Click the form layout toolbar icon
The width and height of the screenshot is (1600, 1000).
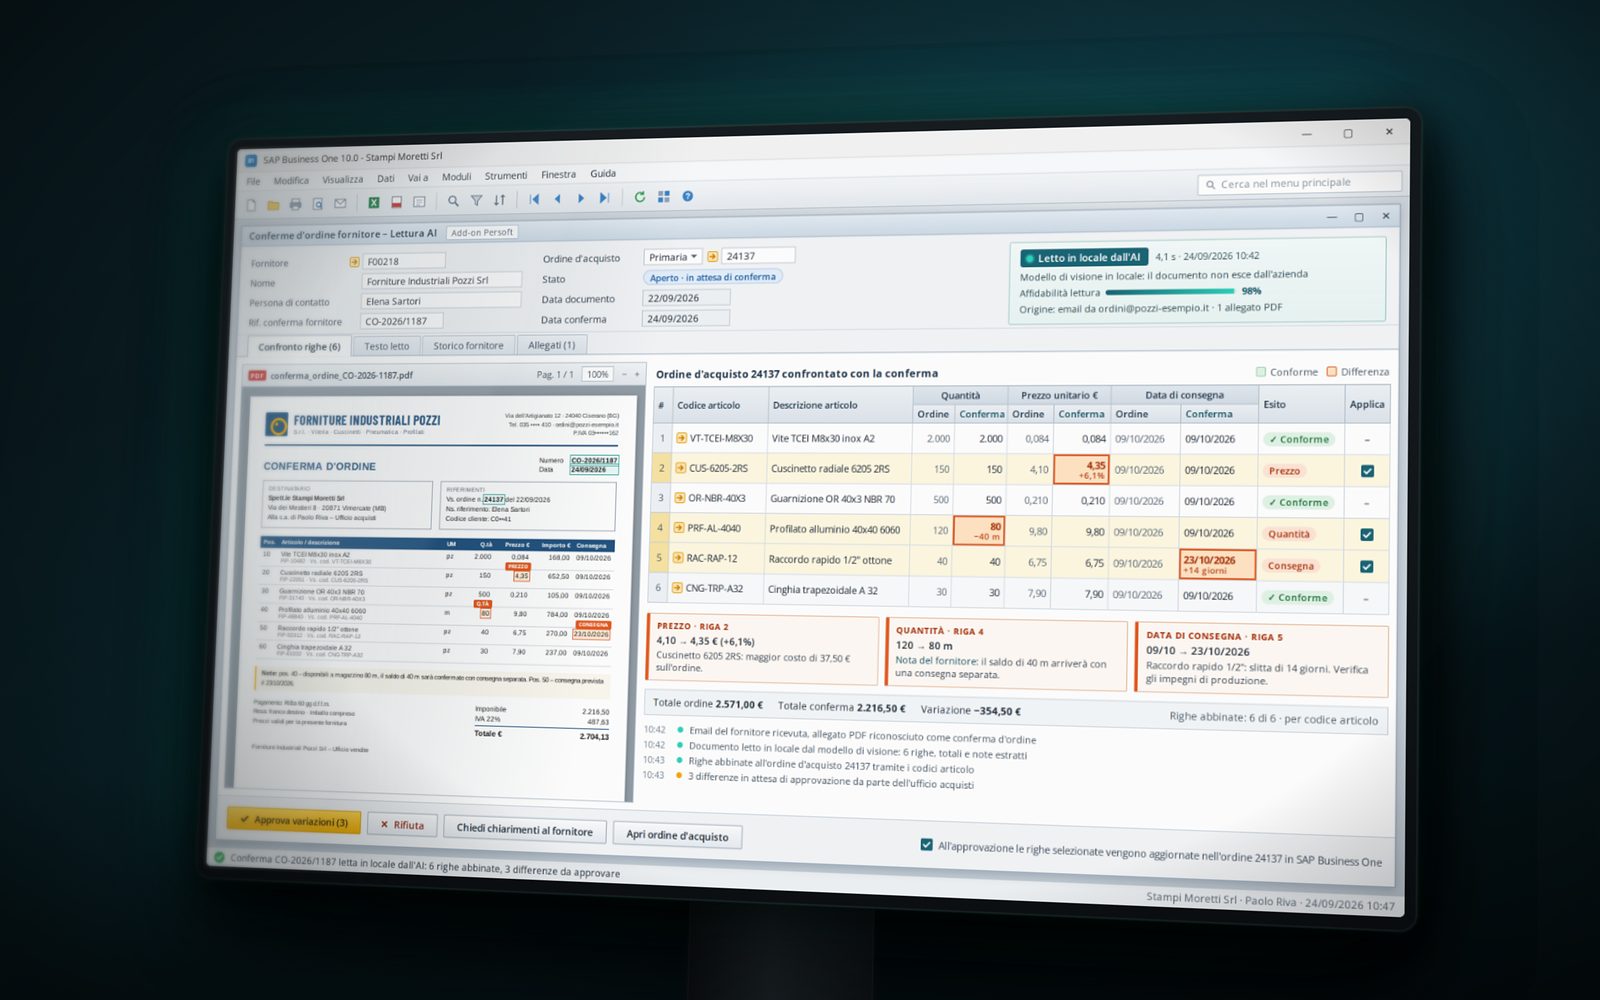coord(419,201)
